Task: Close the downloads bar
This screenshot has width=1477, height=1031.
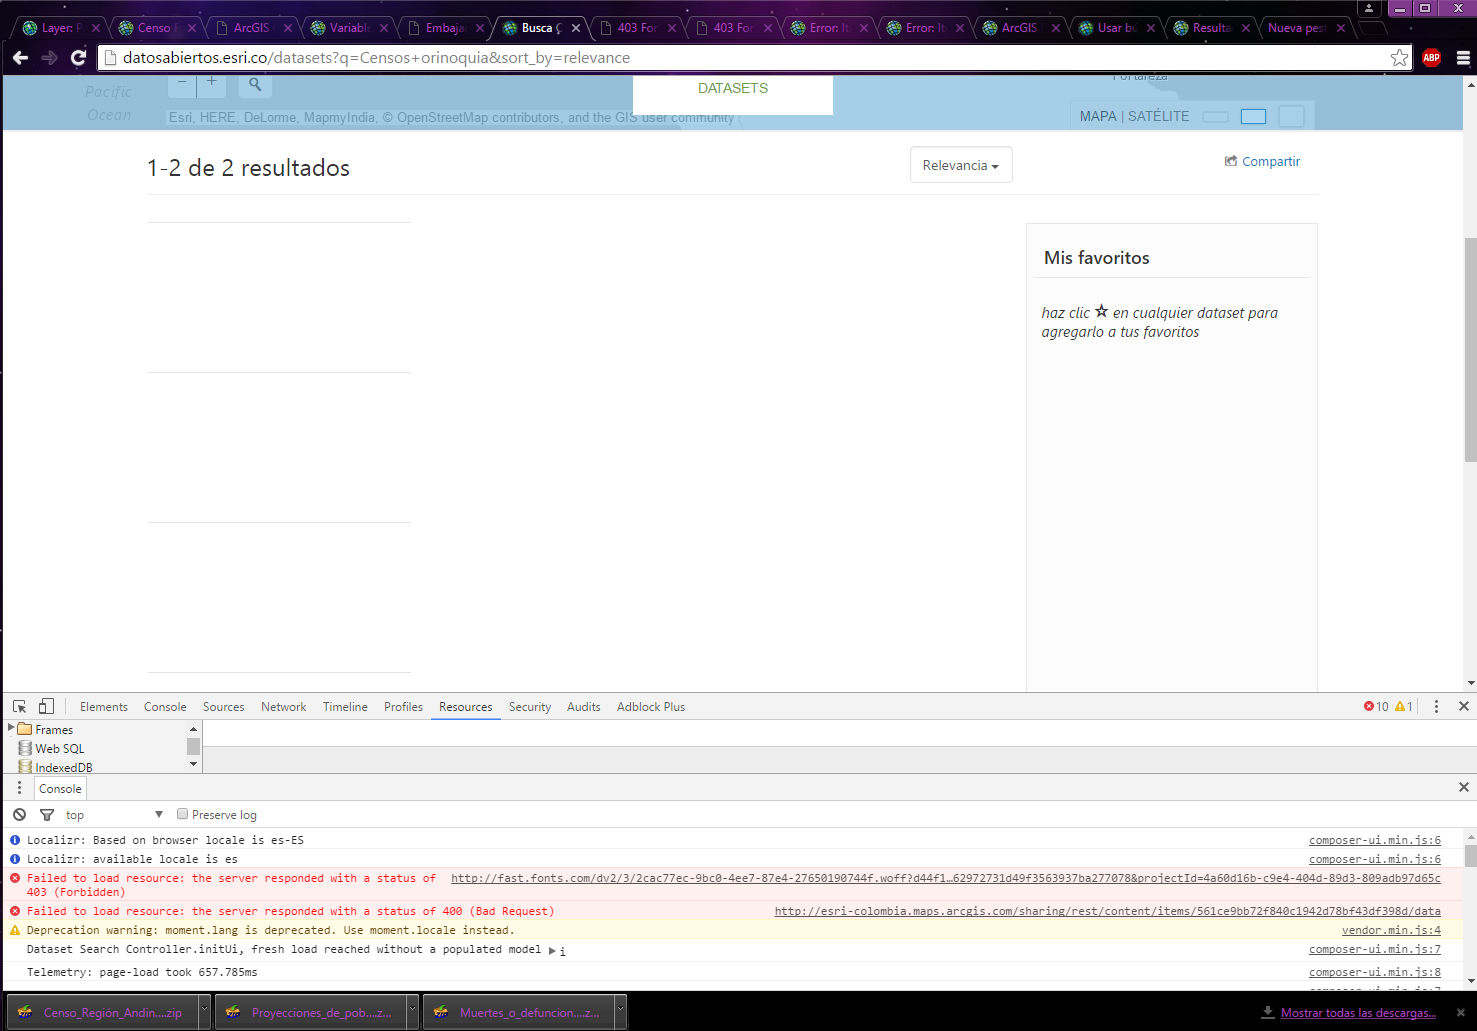Action: click(1460, 1012)
